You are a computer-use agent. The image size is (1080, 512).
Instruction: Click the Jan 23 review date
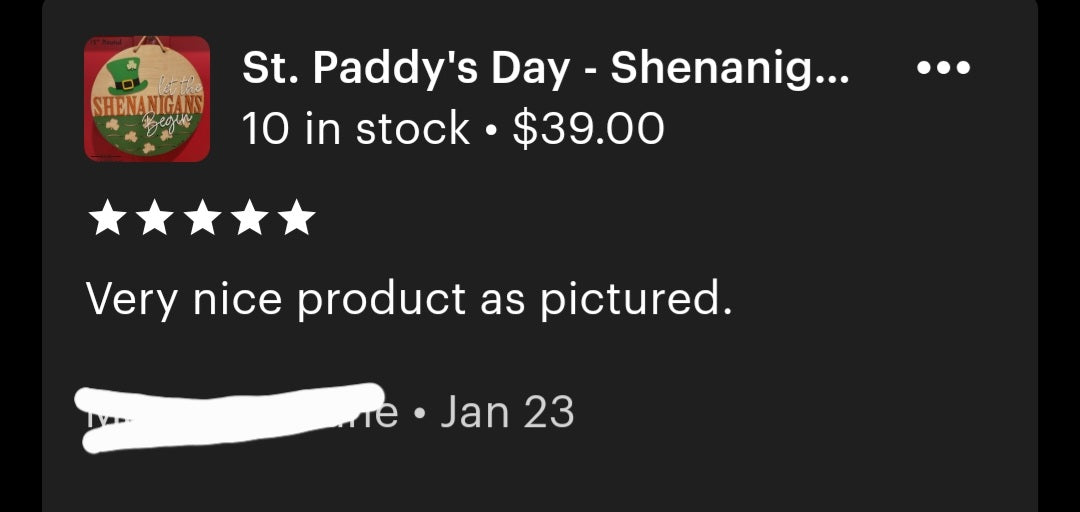click(x=506, y=411)
